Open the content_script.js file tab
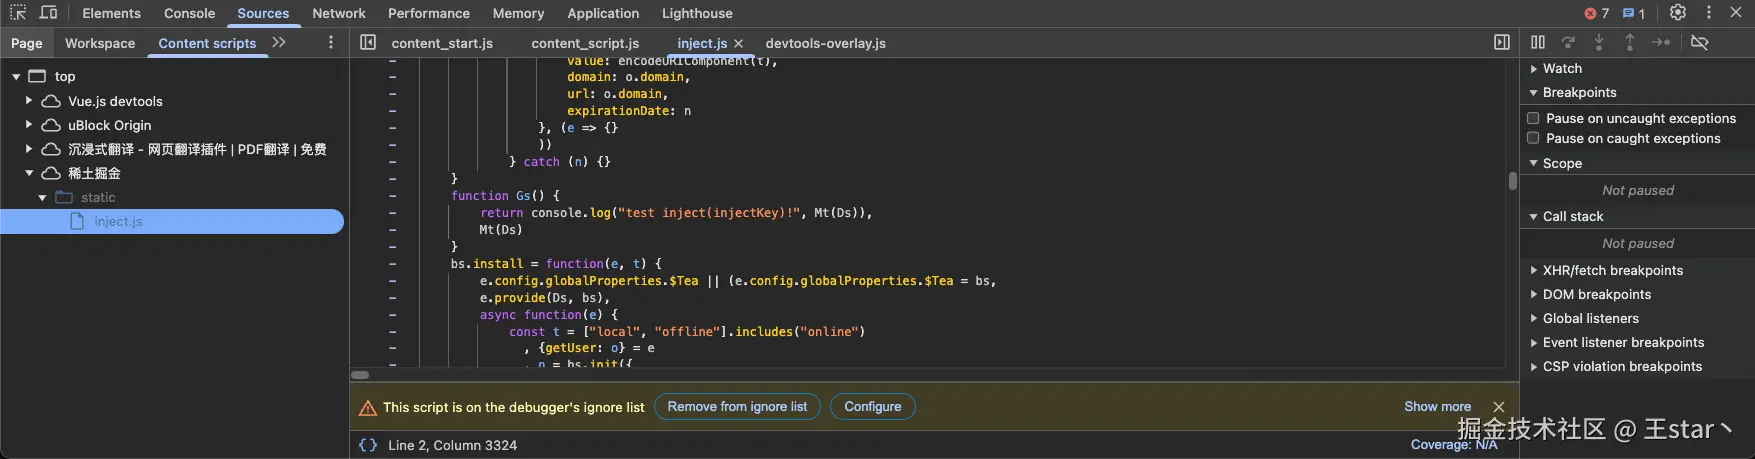This screenshot has height=459, width=1755. (x=585, y=44)
